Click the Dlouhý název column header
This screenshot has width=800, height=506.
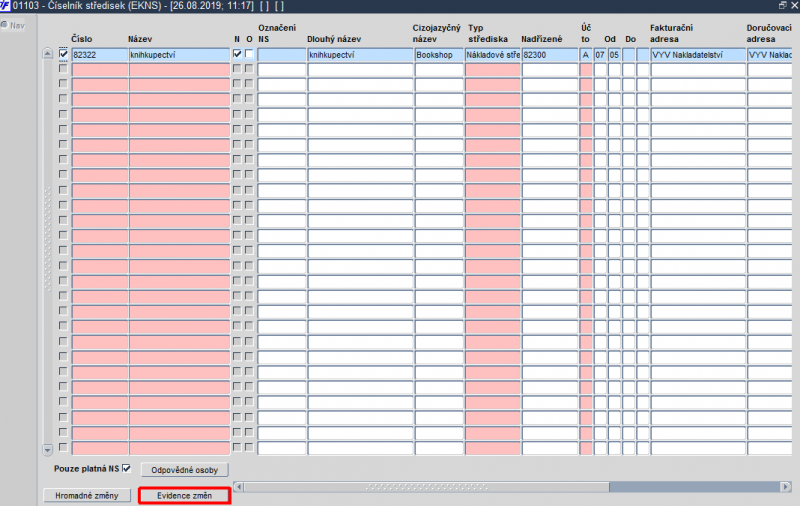(x=334, y=39)
